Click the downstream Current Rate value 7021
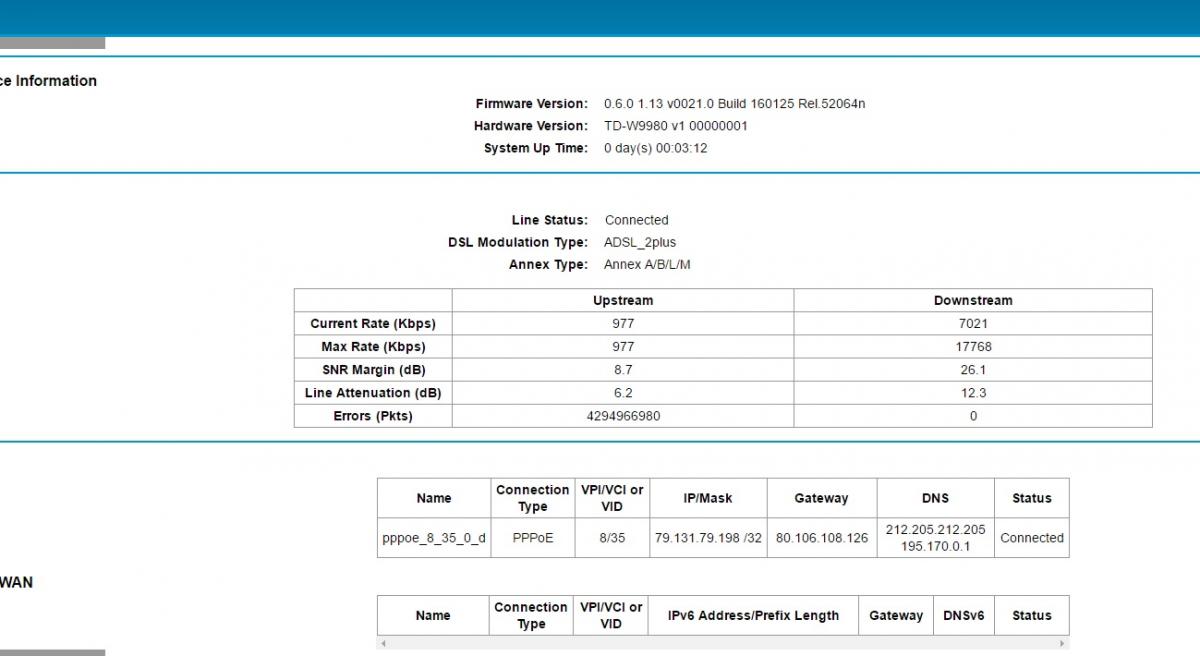The width and height of the screenshot is (1200, 656). click(x=972, y=324)
